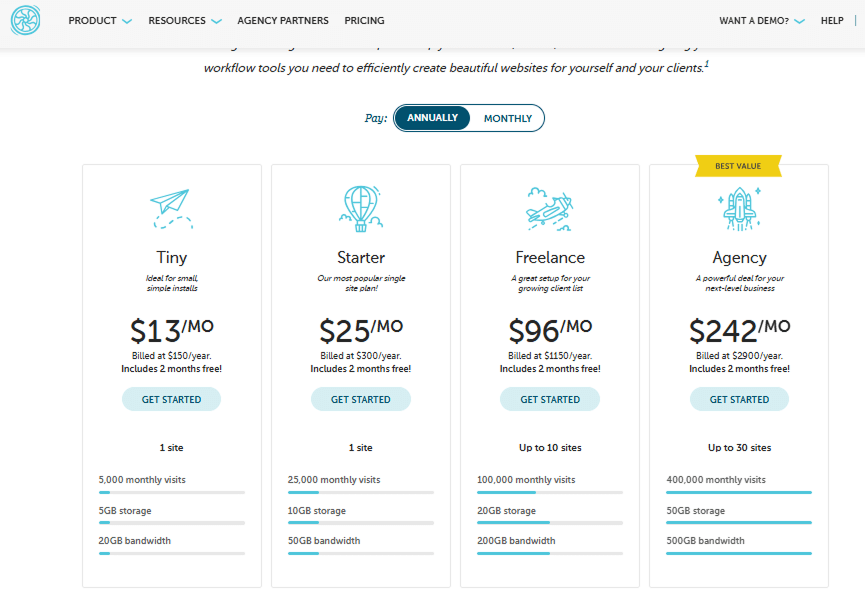Open the Help link
Viewport: 865px width, 597px height.
click(x=832, y=20)
